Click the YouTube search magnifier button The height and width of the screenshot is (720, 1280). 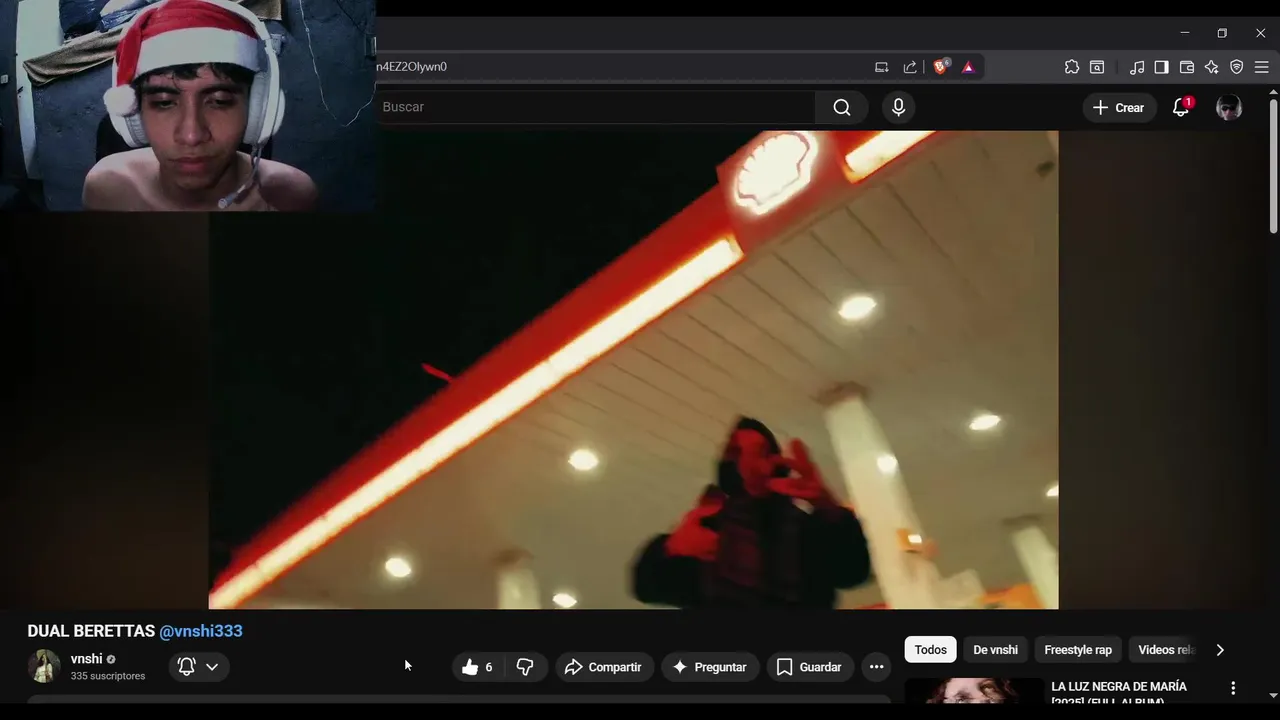click(x=842, y=107)
